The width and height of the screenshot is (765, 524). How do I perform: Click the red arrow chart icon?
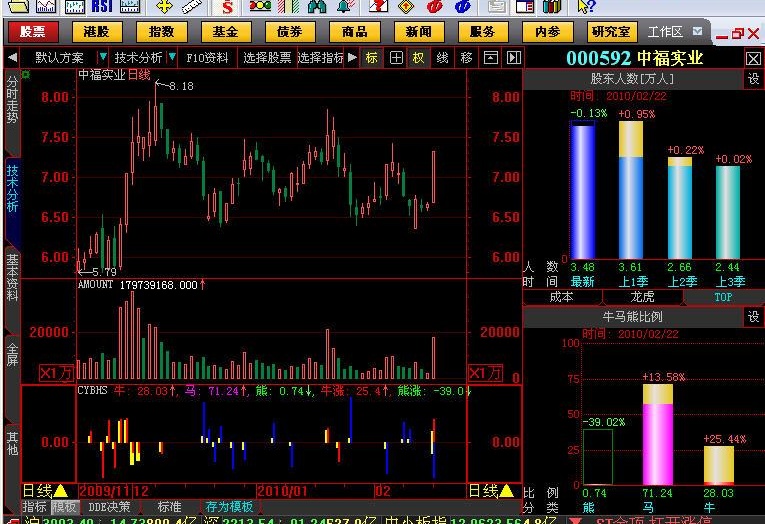coord(378,6)
